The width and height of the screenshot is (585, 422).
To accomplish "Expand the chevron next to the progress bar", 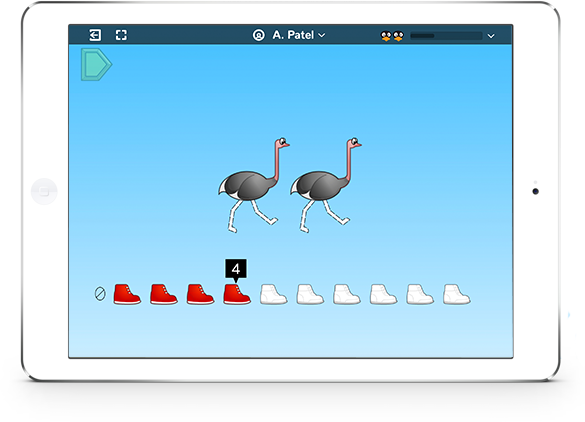I will 491,36.
